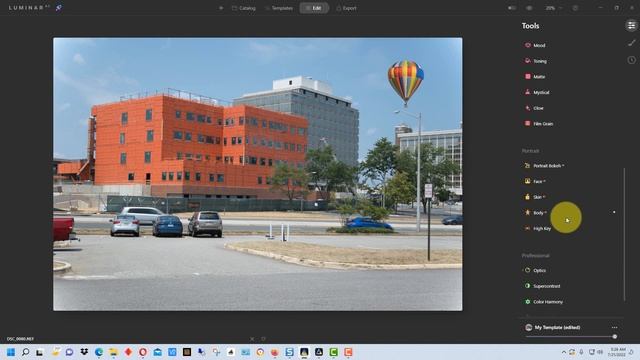The image size is (640, 360).
Task: Click the reject X icon below photo
Action: 252,339
